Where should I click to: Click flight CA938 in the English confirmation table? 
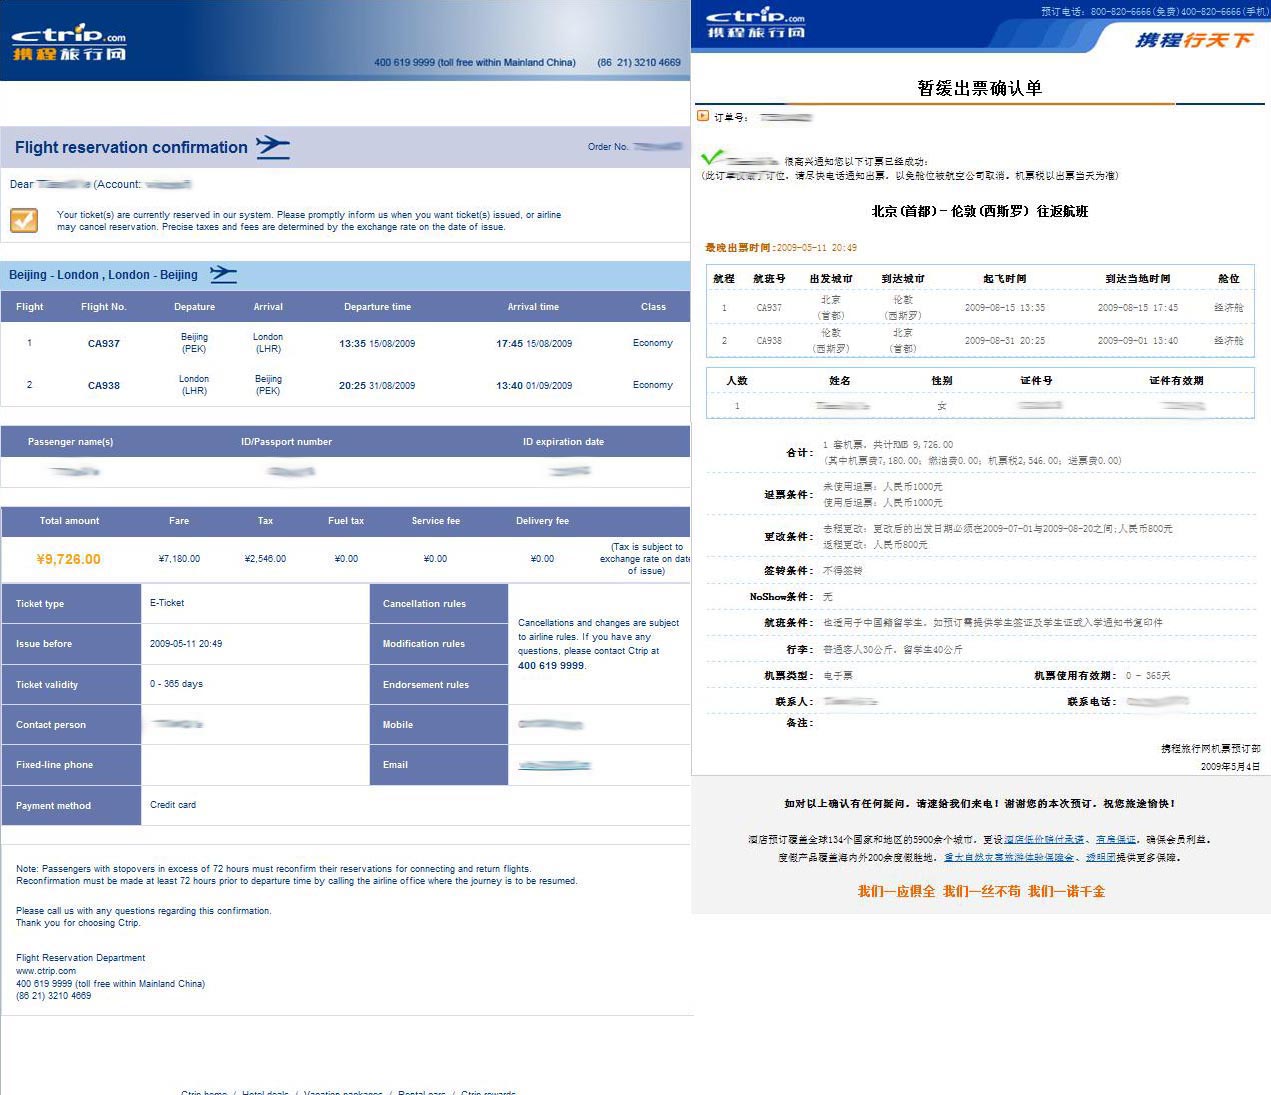[x=104, y=386]
